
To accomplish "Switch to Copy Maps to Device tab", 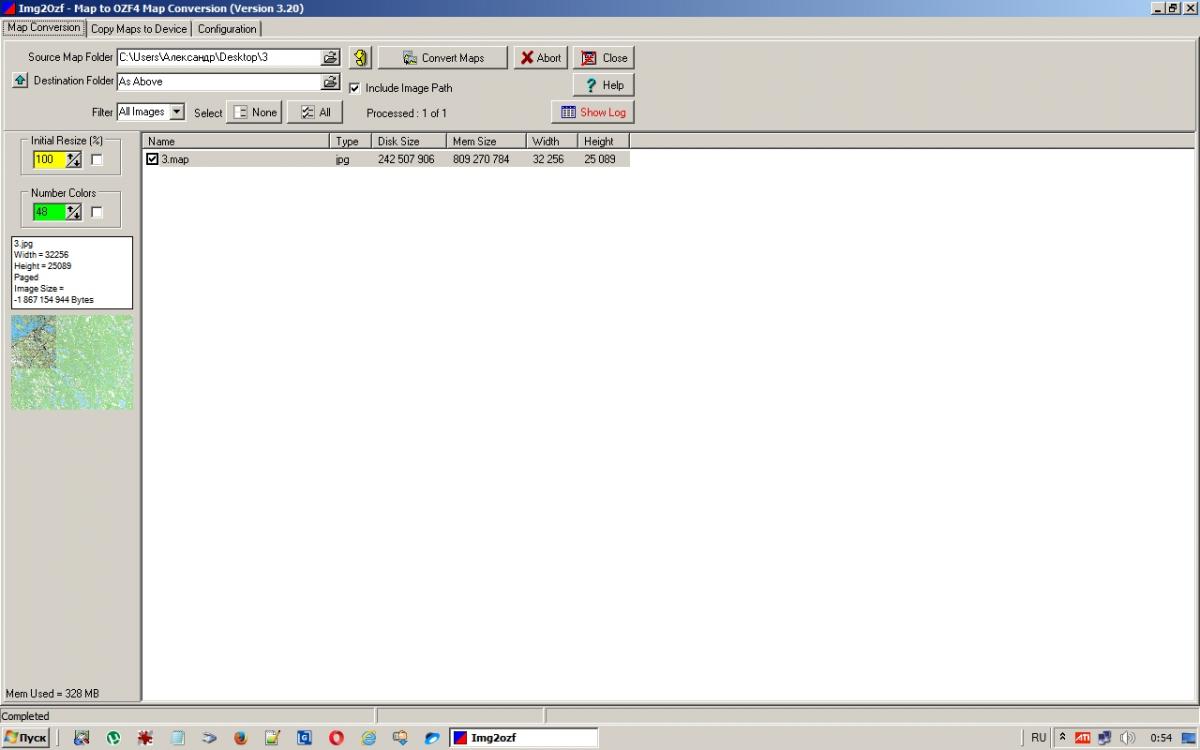I will pos(138,29).
